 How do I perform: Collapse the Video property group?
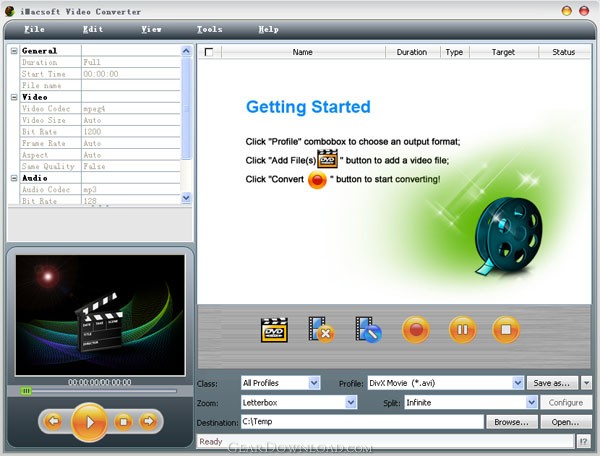click(x=14, y=97)
